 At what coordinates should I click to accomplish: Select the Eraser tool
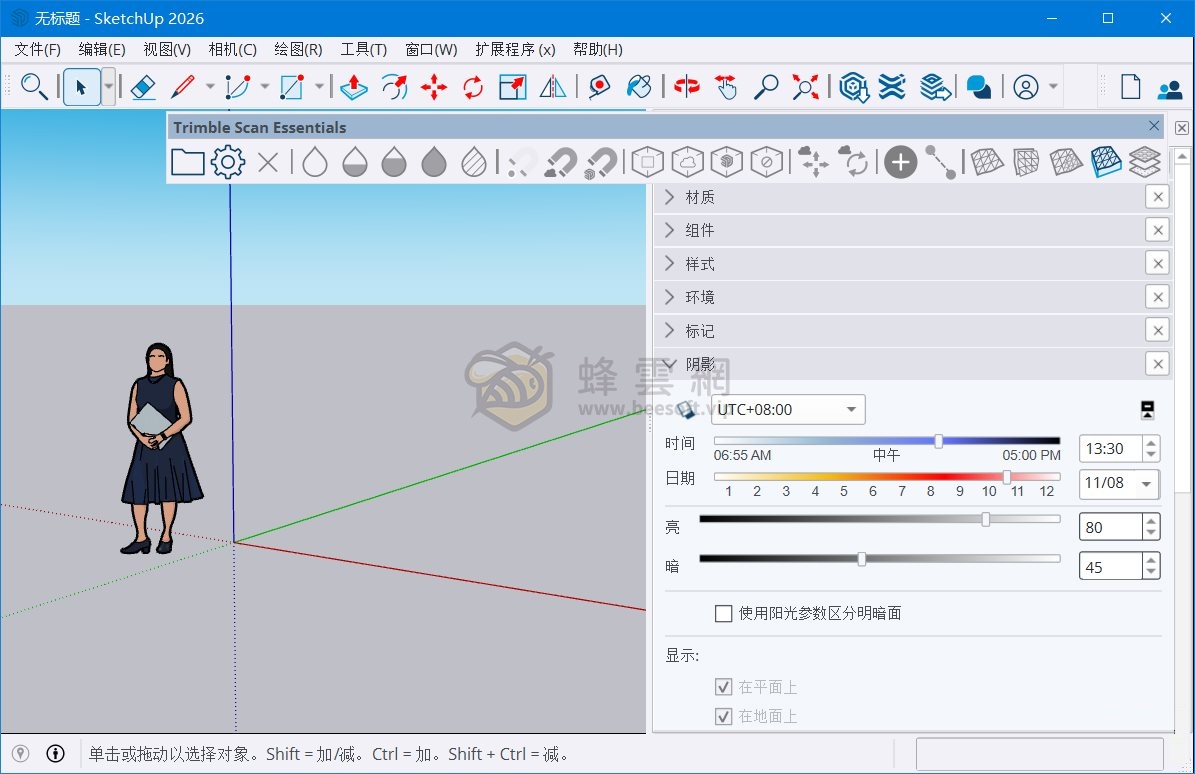(x=143, y=87)
